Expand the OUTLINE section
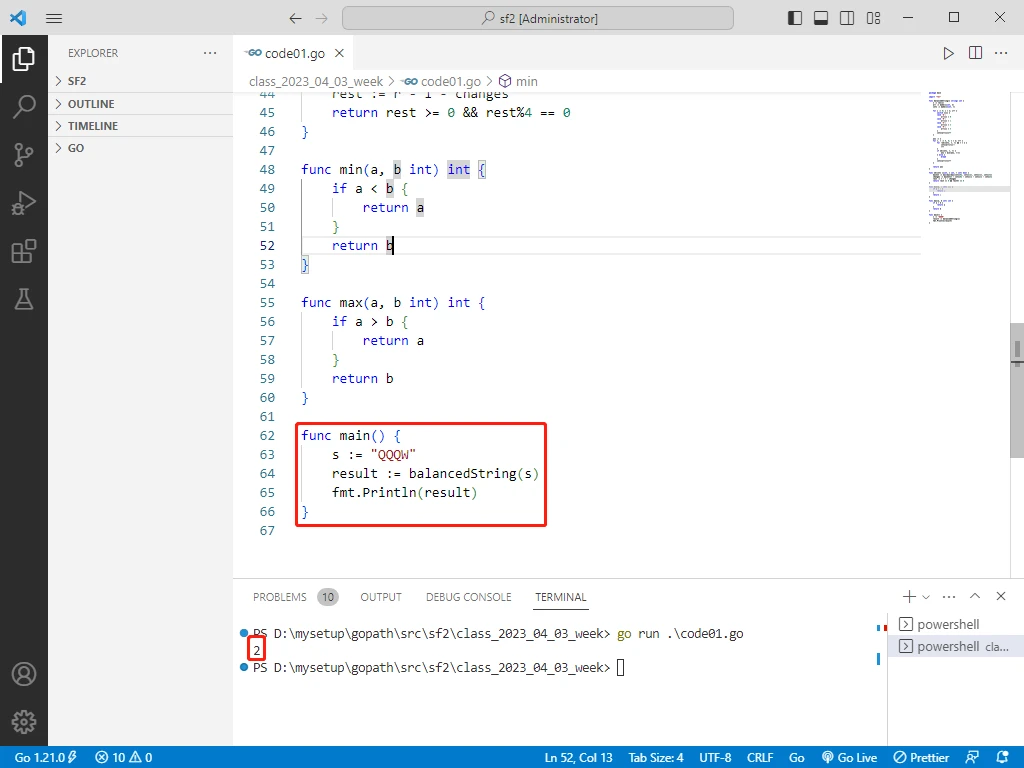 tap(140, 104)
